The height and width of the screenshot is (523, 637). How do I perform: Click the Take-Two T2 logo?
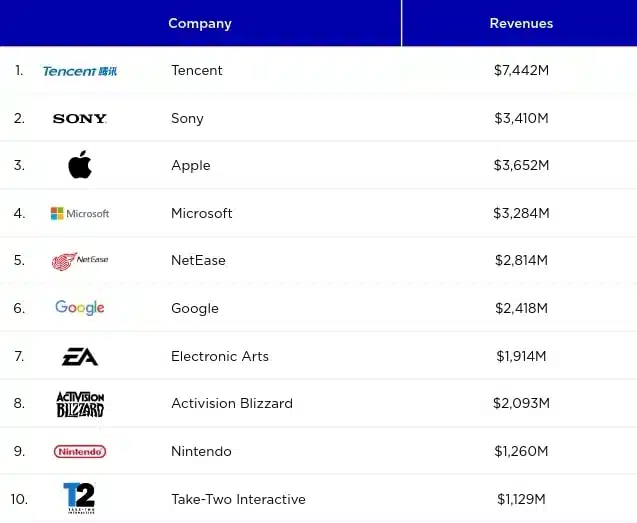pos(80,498)
